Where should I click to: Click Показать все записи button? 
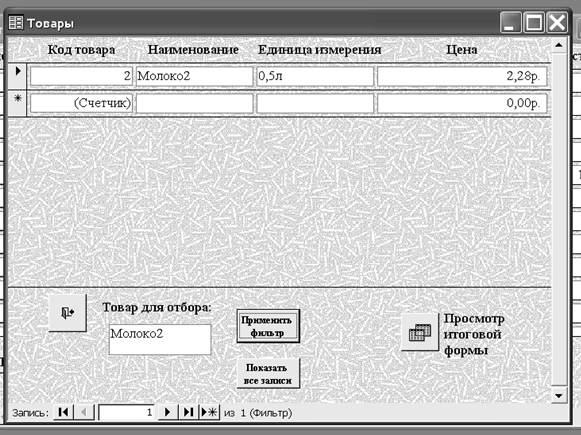268,373
